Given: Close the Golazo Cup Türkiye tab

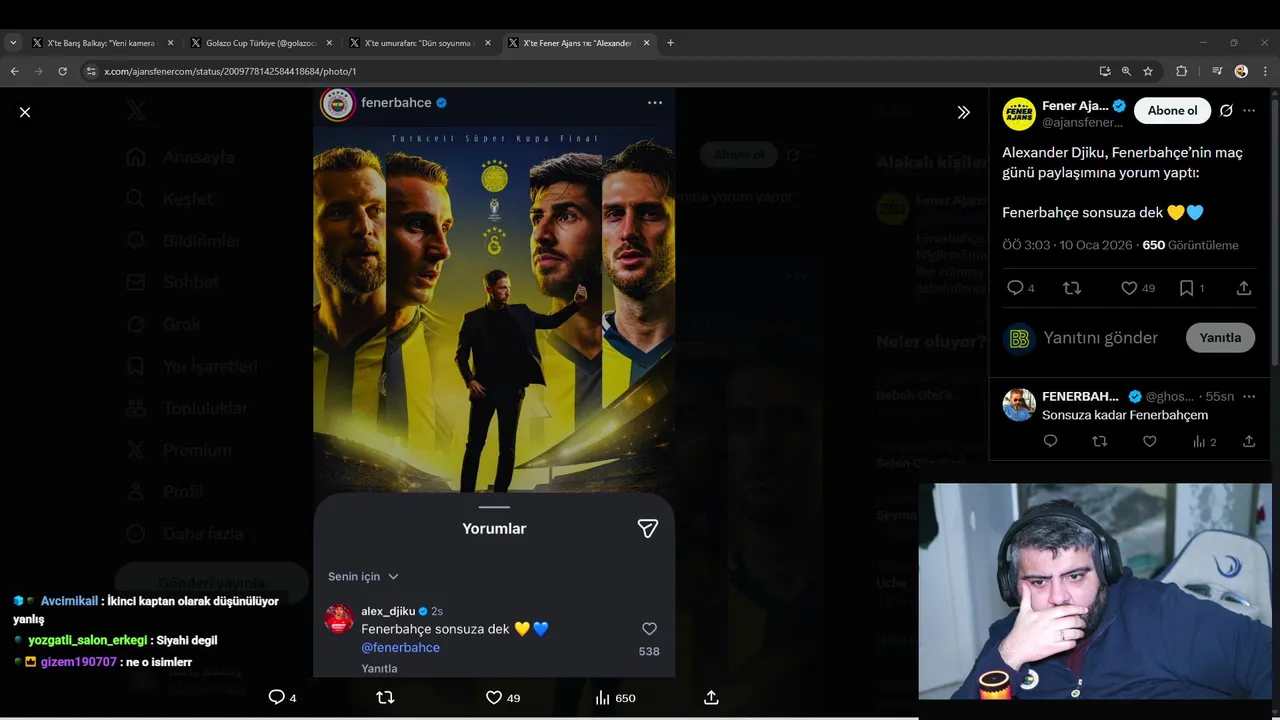Looking at the screenshot, I should [329, 43].
